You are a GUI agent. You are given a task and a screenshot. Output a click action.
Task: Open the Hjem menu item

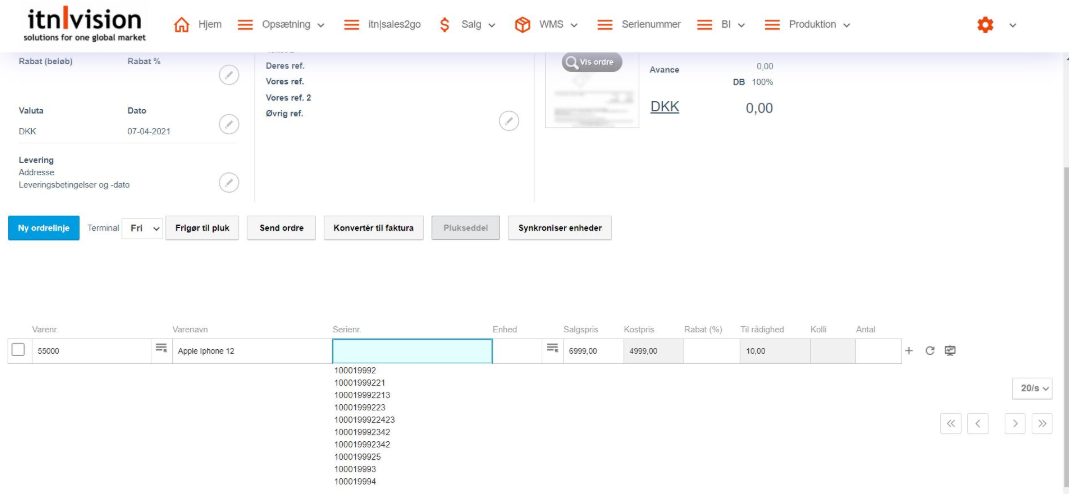[198, 25]
